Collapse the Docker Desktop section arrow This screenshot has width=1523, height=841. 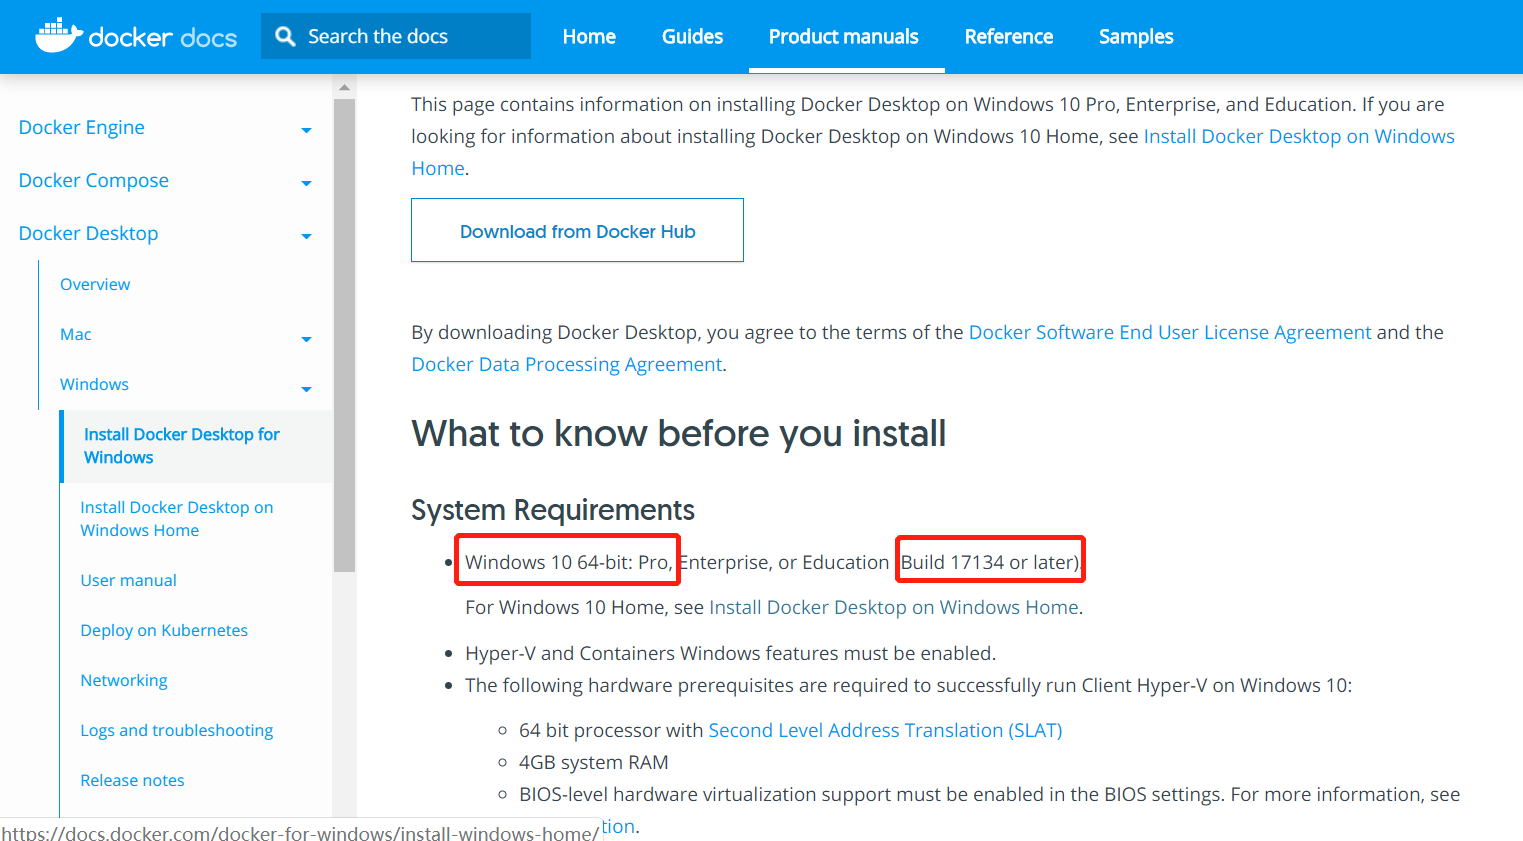point(306,236)
